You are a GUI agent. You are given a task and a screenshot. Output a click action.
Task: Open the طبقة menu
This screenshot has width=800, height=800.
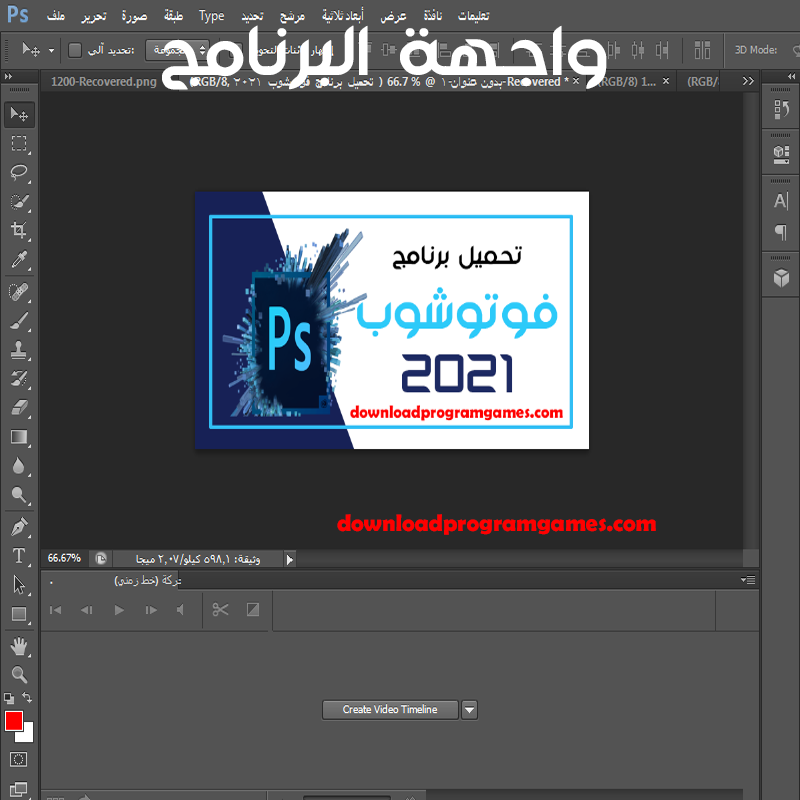tap(173, 16)
